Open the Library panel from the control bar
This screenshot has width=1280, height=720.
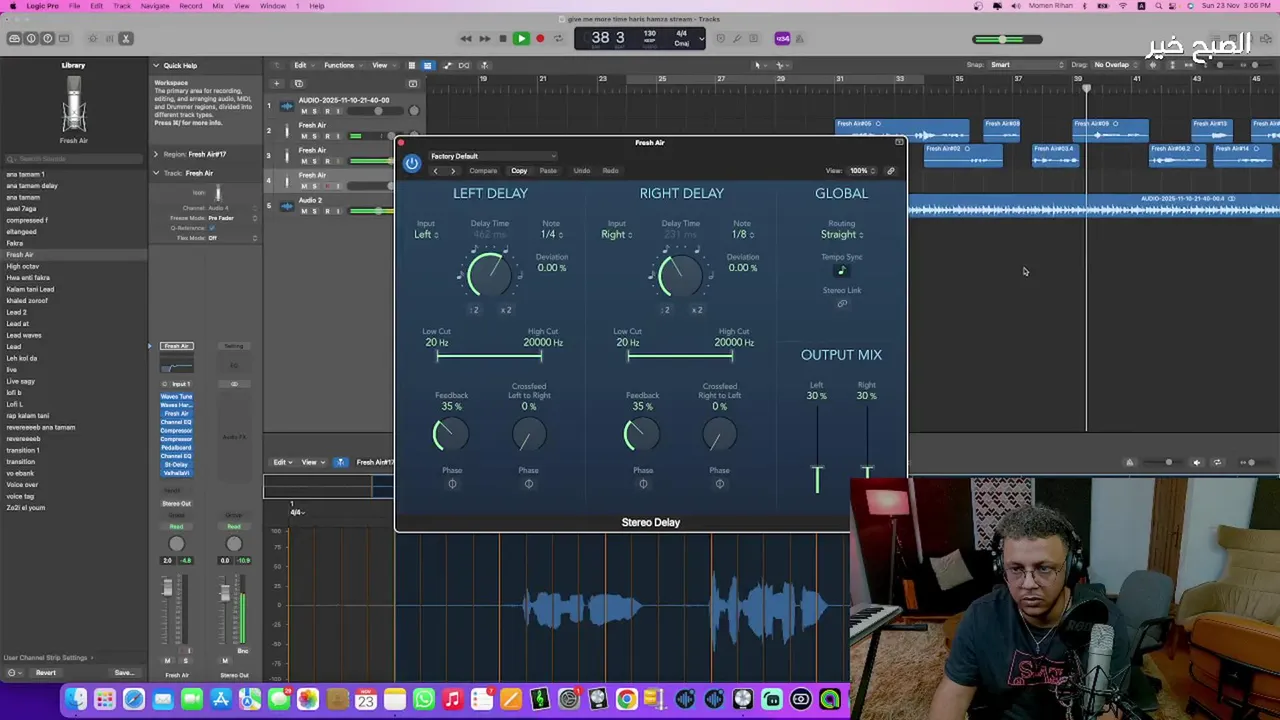click(x=14, y=38)
